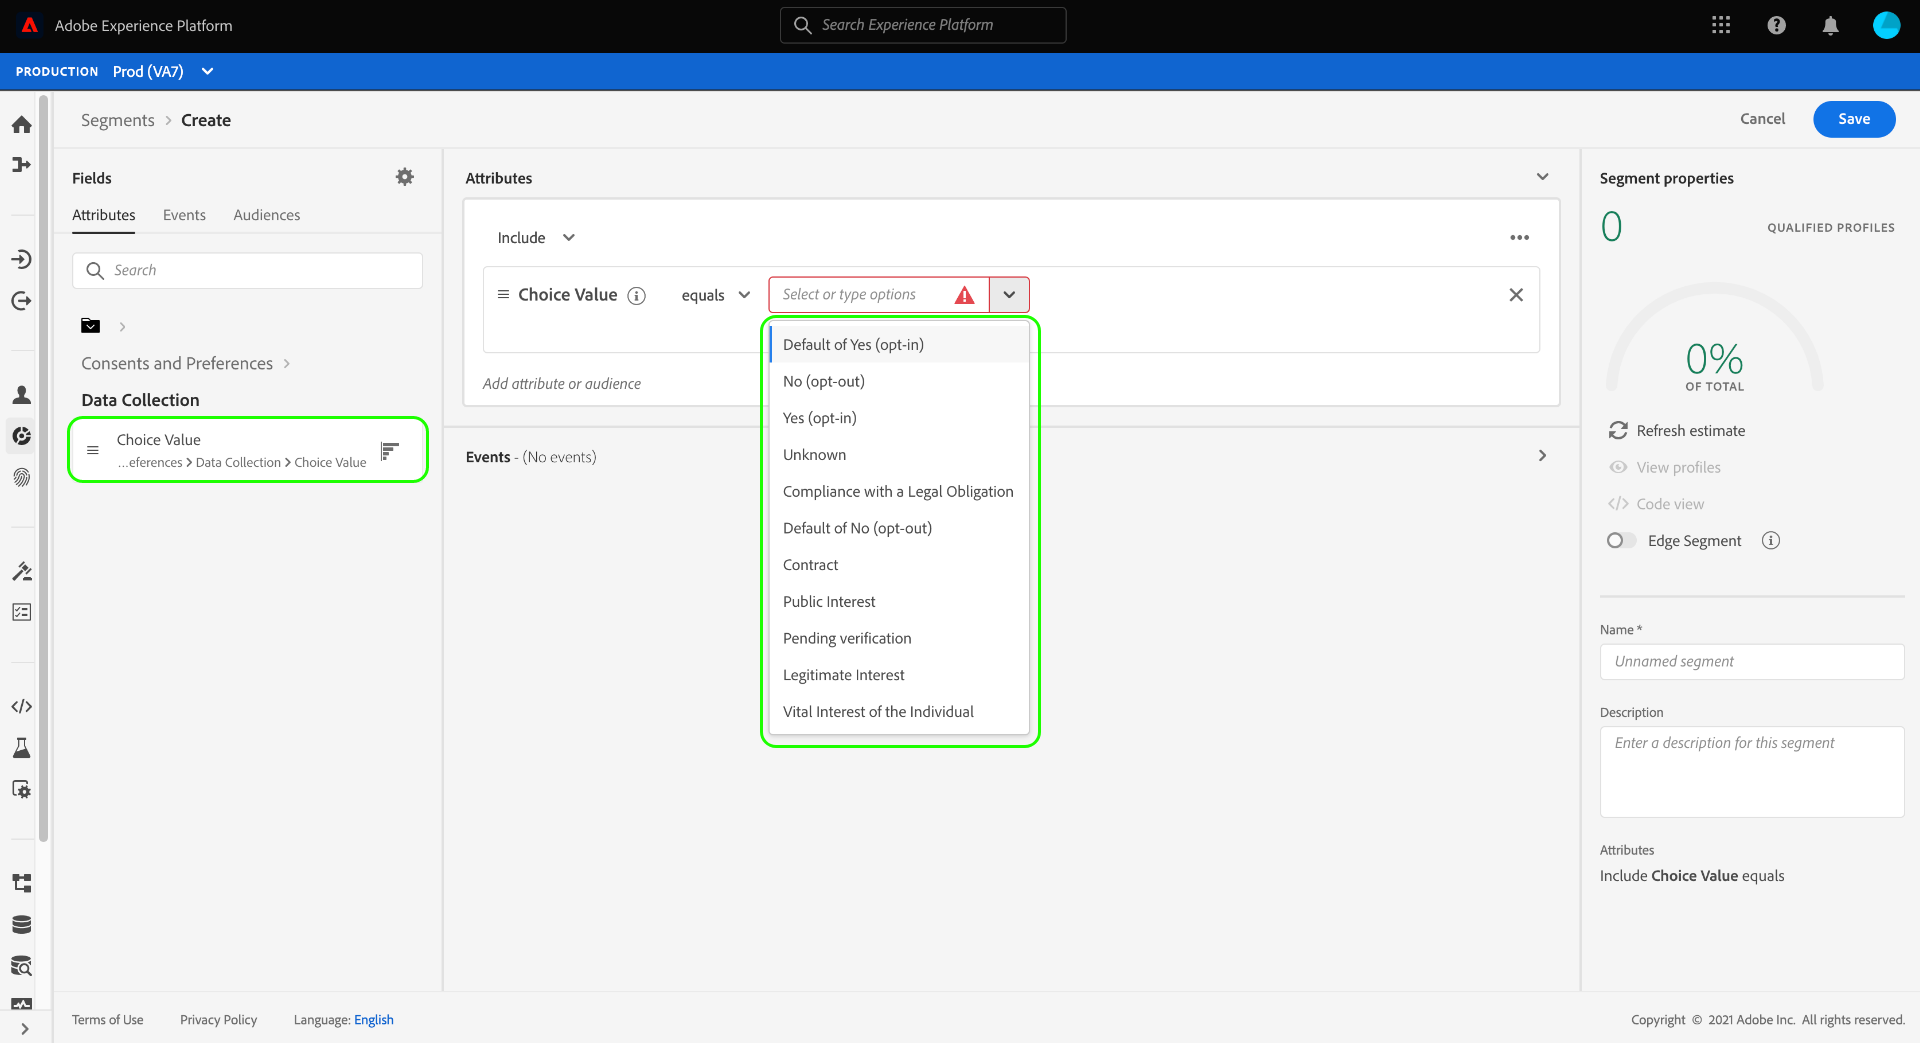Image resolution: width=1920 pixels, height=1043 pixels.
Task: Show summary data for Choice Value field
Action: 390,451
